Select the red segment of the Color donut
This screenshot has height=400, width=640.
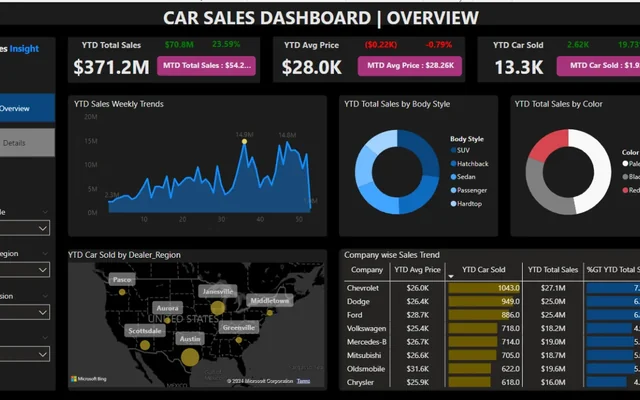pyautogui.click(x=551, y=145)
